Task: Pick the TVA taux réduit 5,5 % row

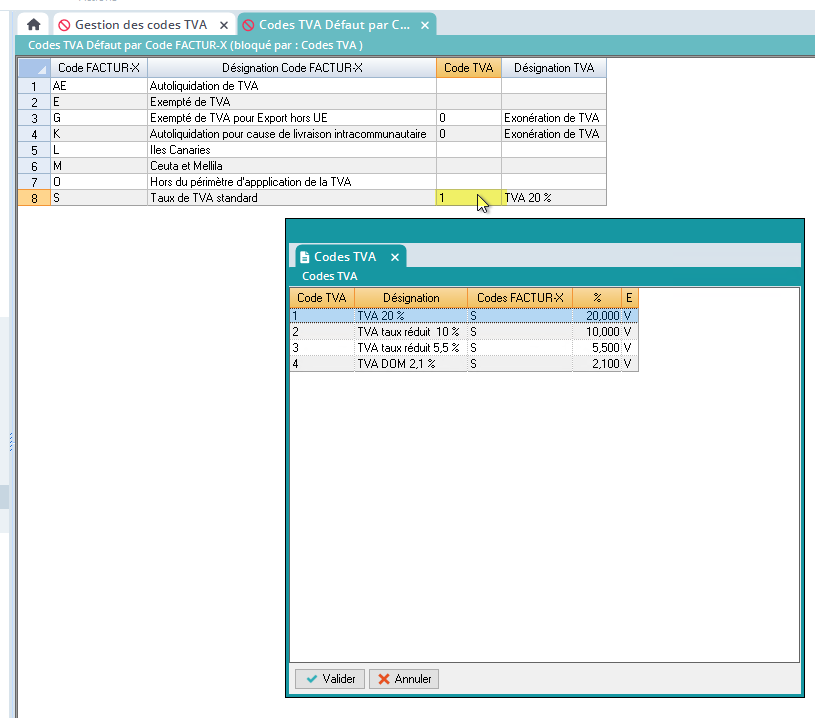Action: pyautogui.click(x=410, y=347)
